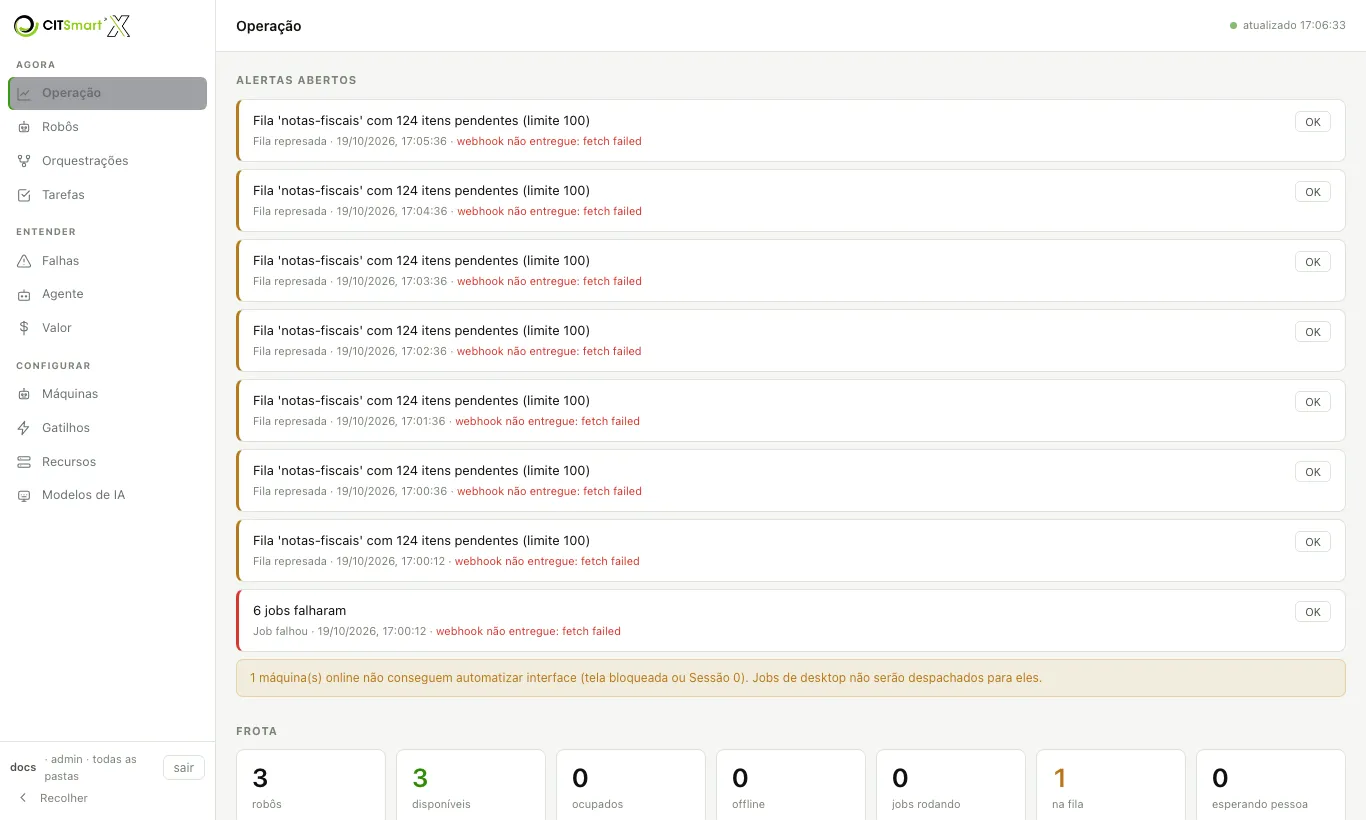Click the Recursos server icon
The height and width of the screenshot is (820, 1366).
pos(24,462)
